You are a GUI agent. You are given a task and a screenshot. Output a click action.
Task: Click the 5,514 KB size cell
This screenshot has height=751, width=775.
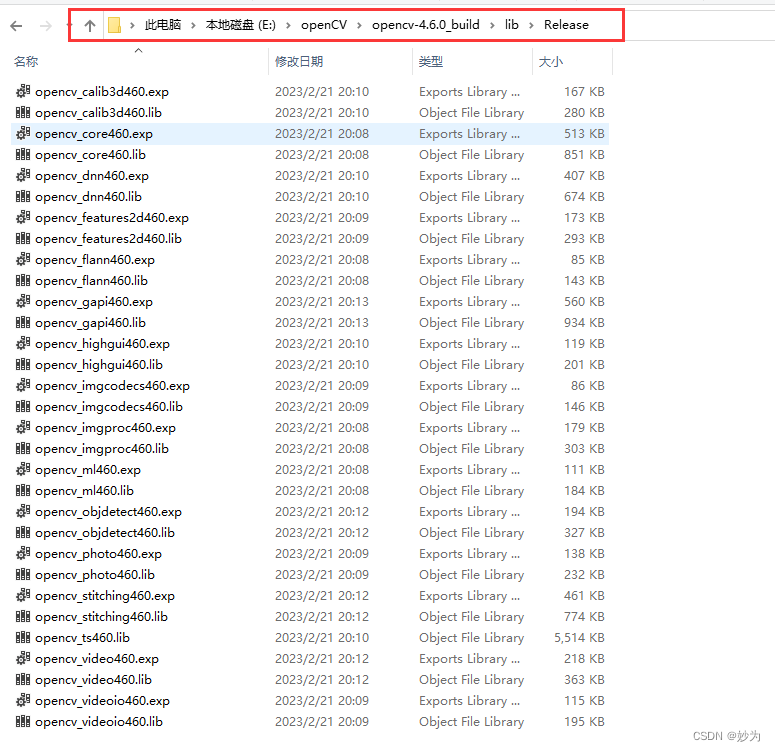[x=579, y=637]
